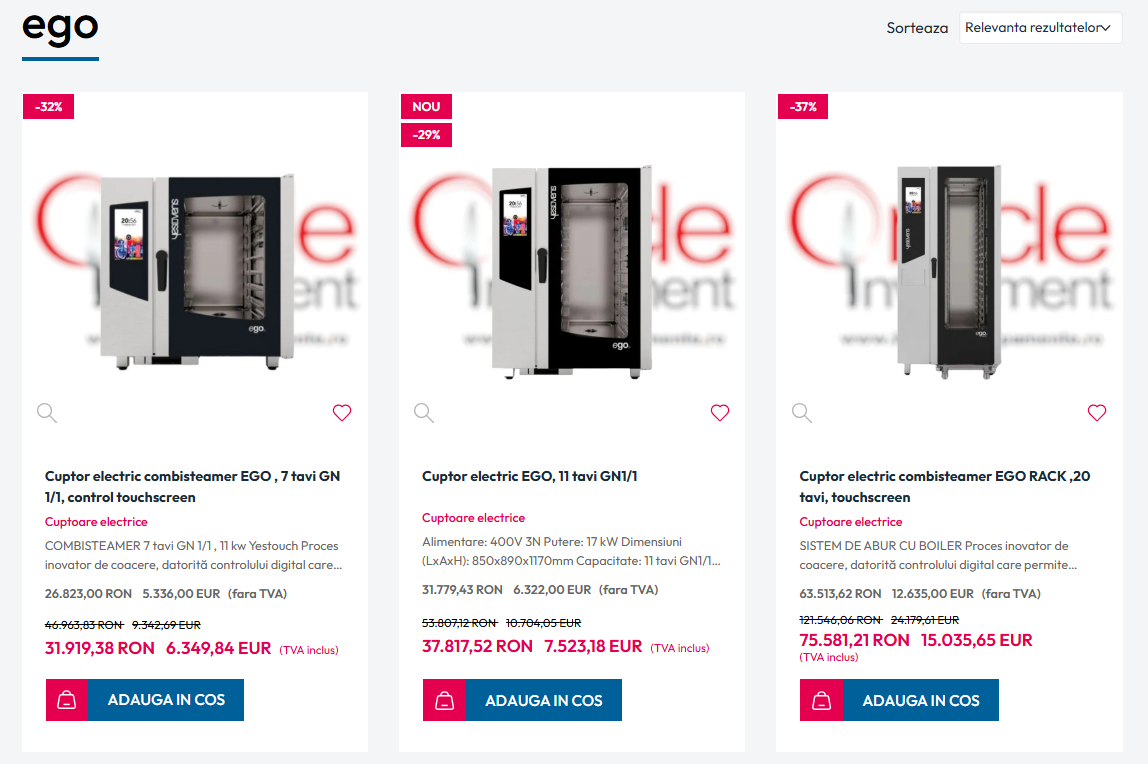Click ADAUGA IN COS for 7 tavi combisteamer
Screen dimensions: 1148x764
[166, 700]
